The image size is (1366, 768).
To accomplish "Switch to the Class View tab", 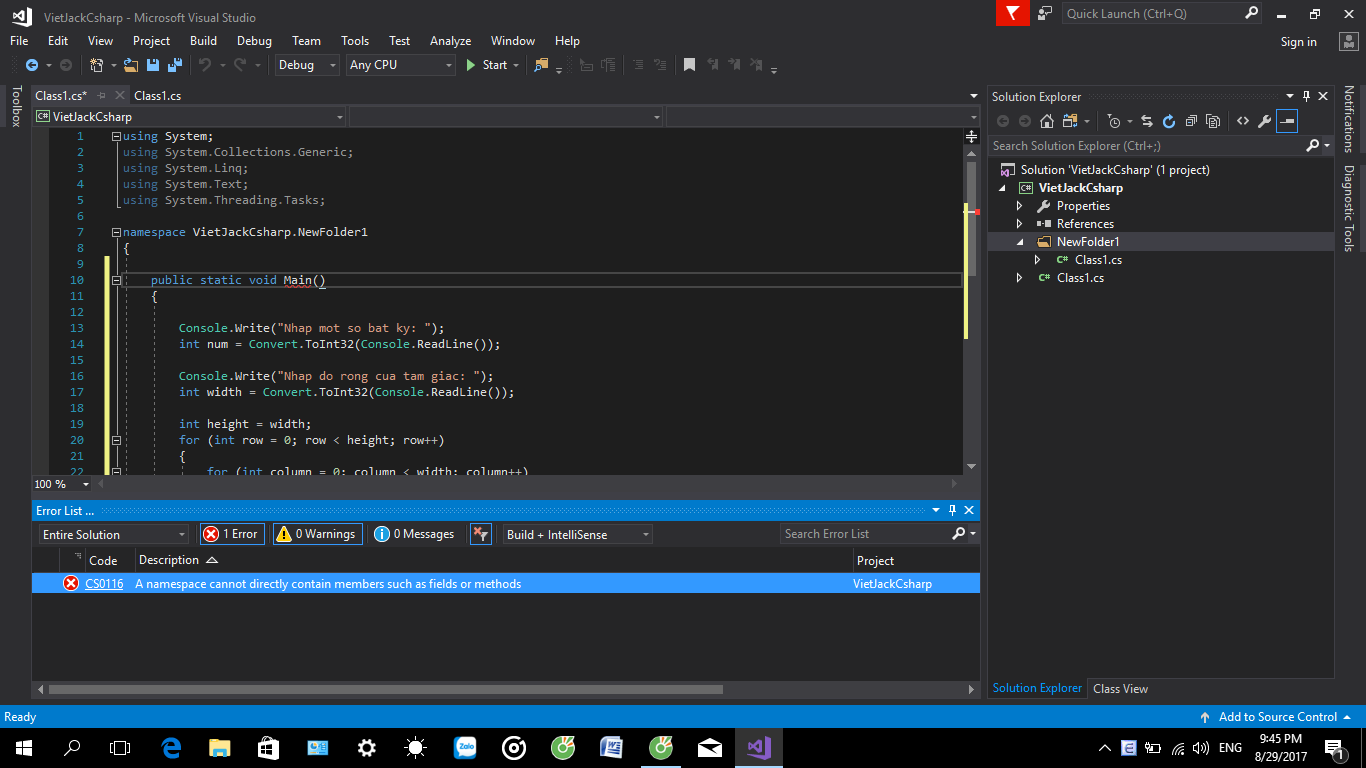I will (x=1120, y=689).
